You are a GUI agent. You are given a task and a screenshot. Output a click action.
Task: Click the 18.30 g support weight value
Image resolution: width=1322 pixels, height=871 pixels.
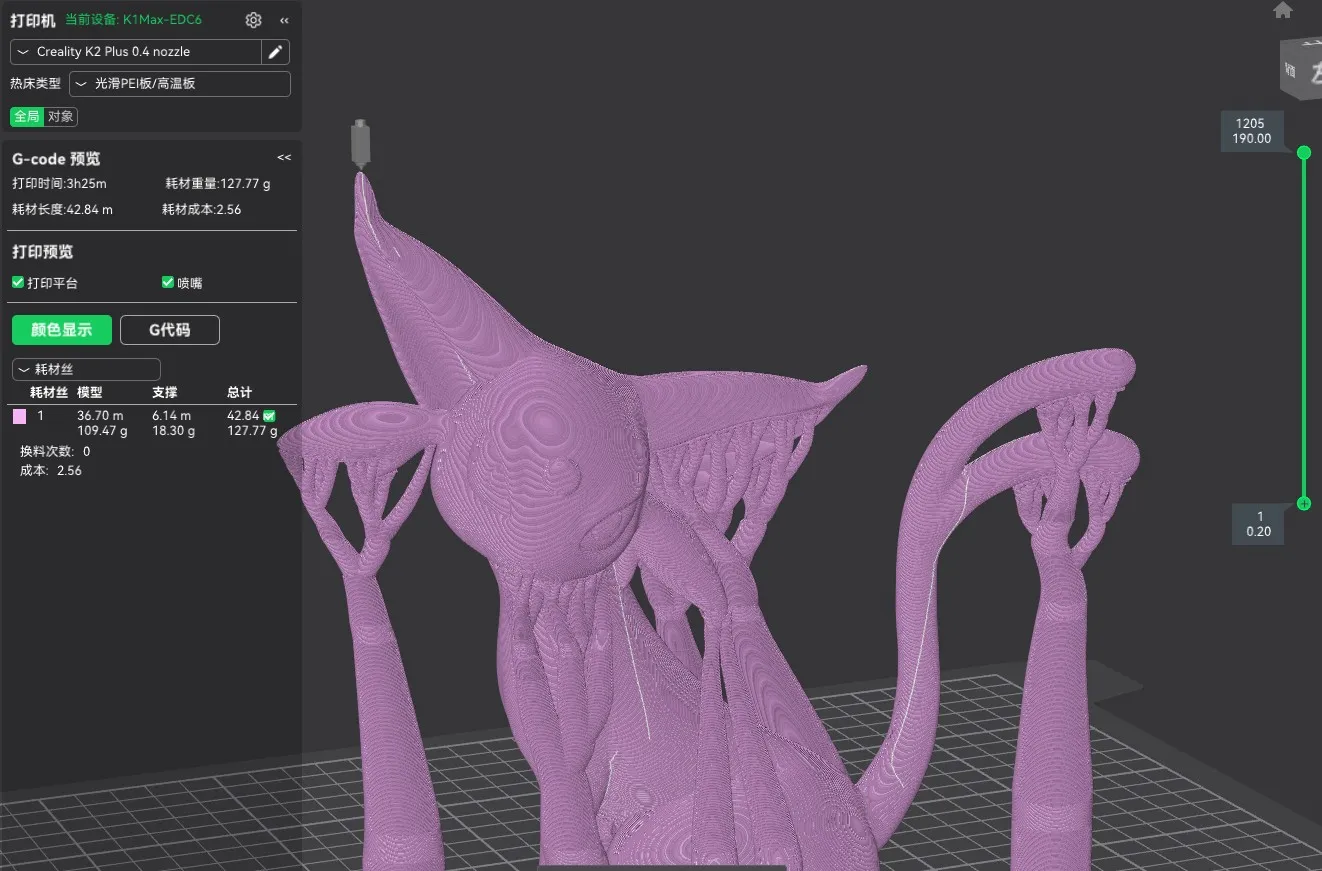click(x=174, y=431)
